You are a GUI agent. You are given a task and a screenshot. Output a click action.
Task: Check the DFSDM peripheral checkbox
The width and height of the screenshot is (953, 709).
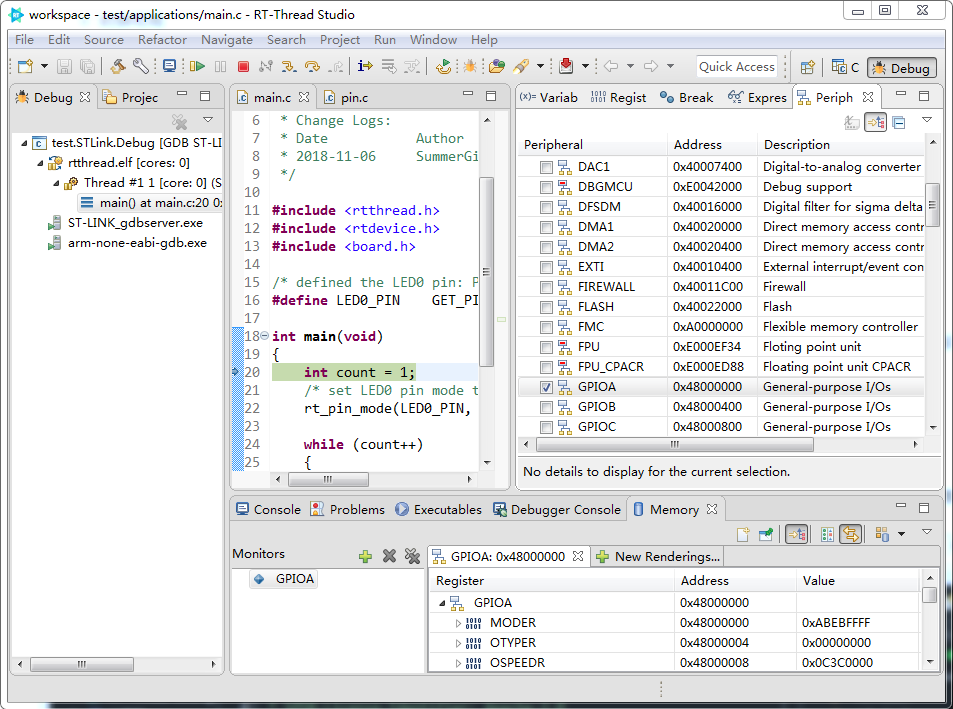[546, 207]
